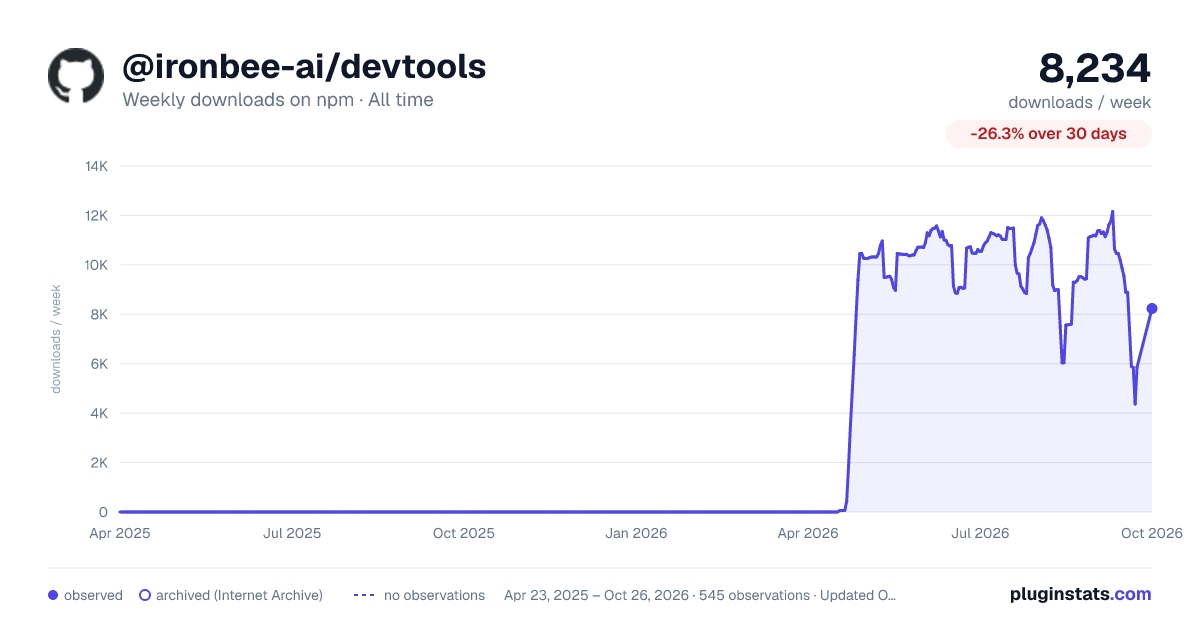Click the dashed 'no observations' legend line
The height and width of the screenshot is (630, 1200).
click(365, 595)
